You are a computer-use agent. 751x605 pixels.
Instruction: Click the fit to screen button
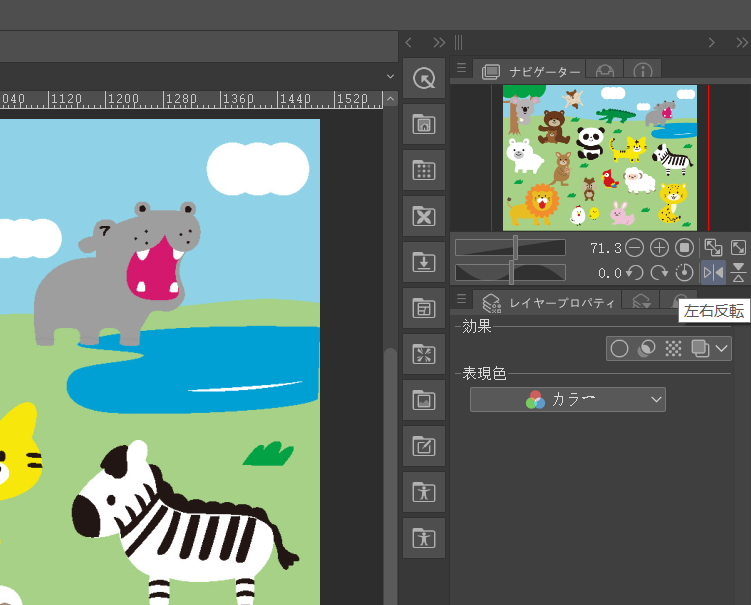[713, 247]
